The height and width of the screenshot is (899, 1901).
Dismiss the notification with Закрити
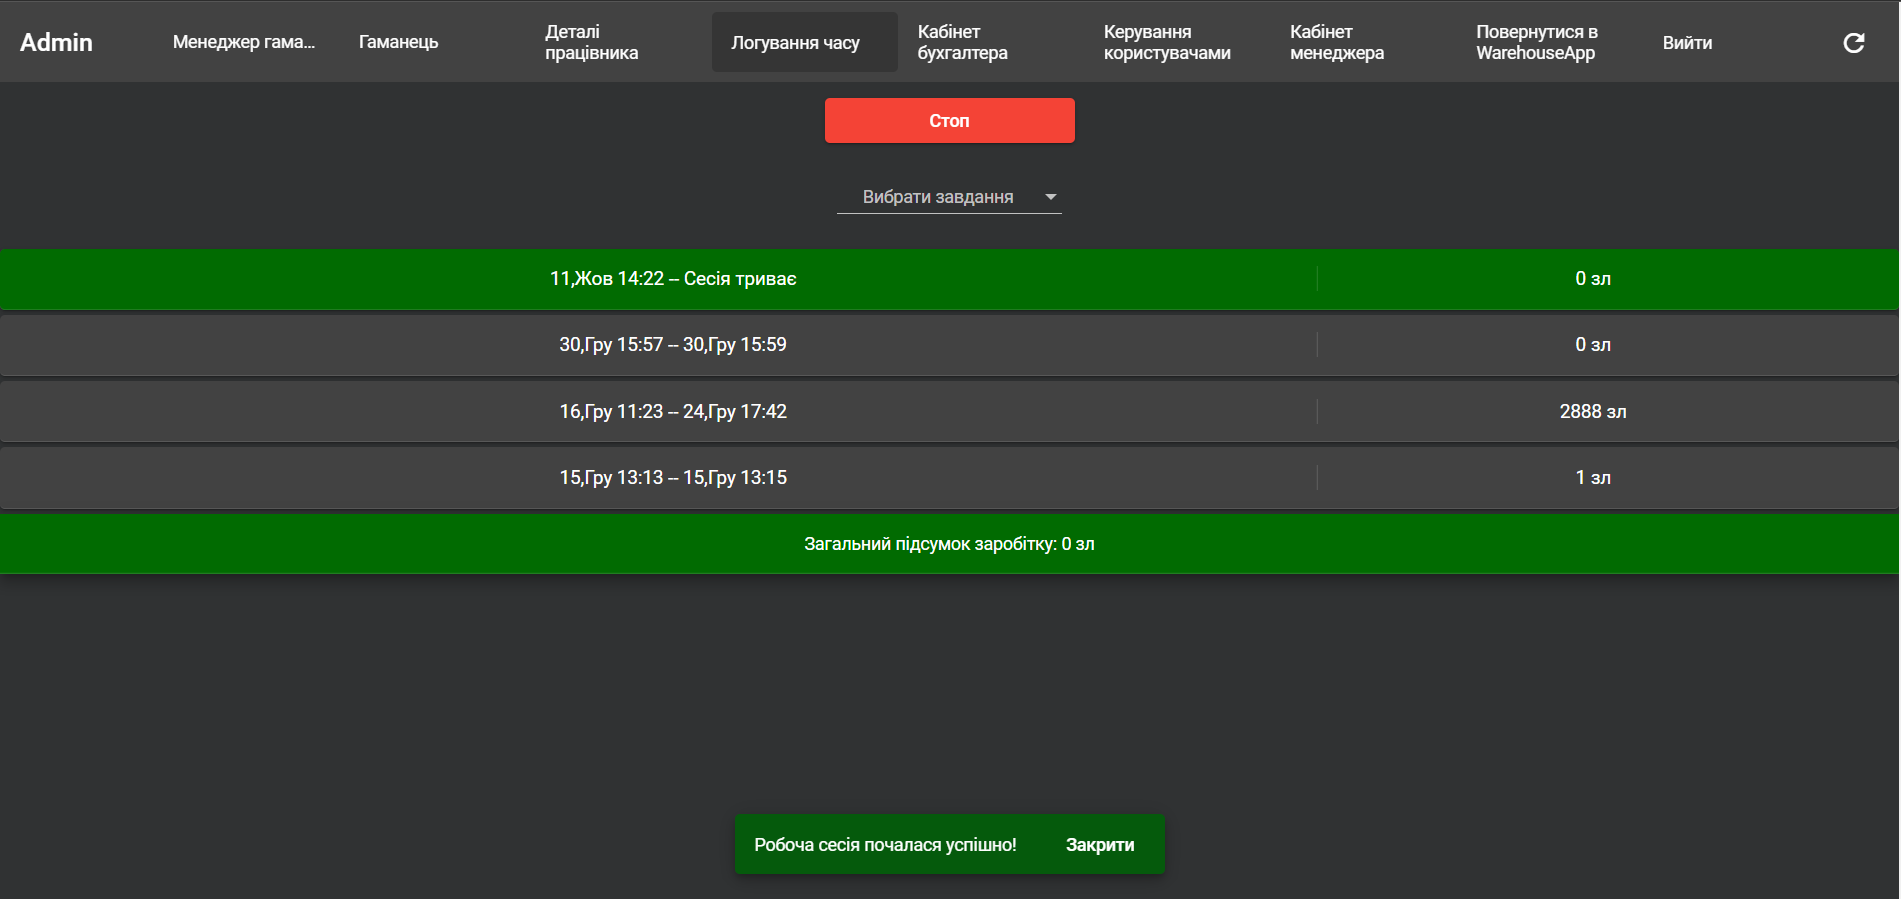click(1100, 845)
